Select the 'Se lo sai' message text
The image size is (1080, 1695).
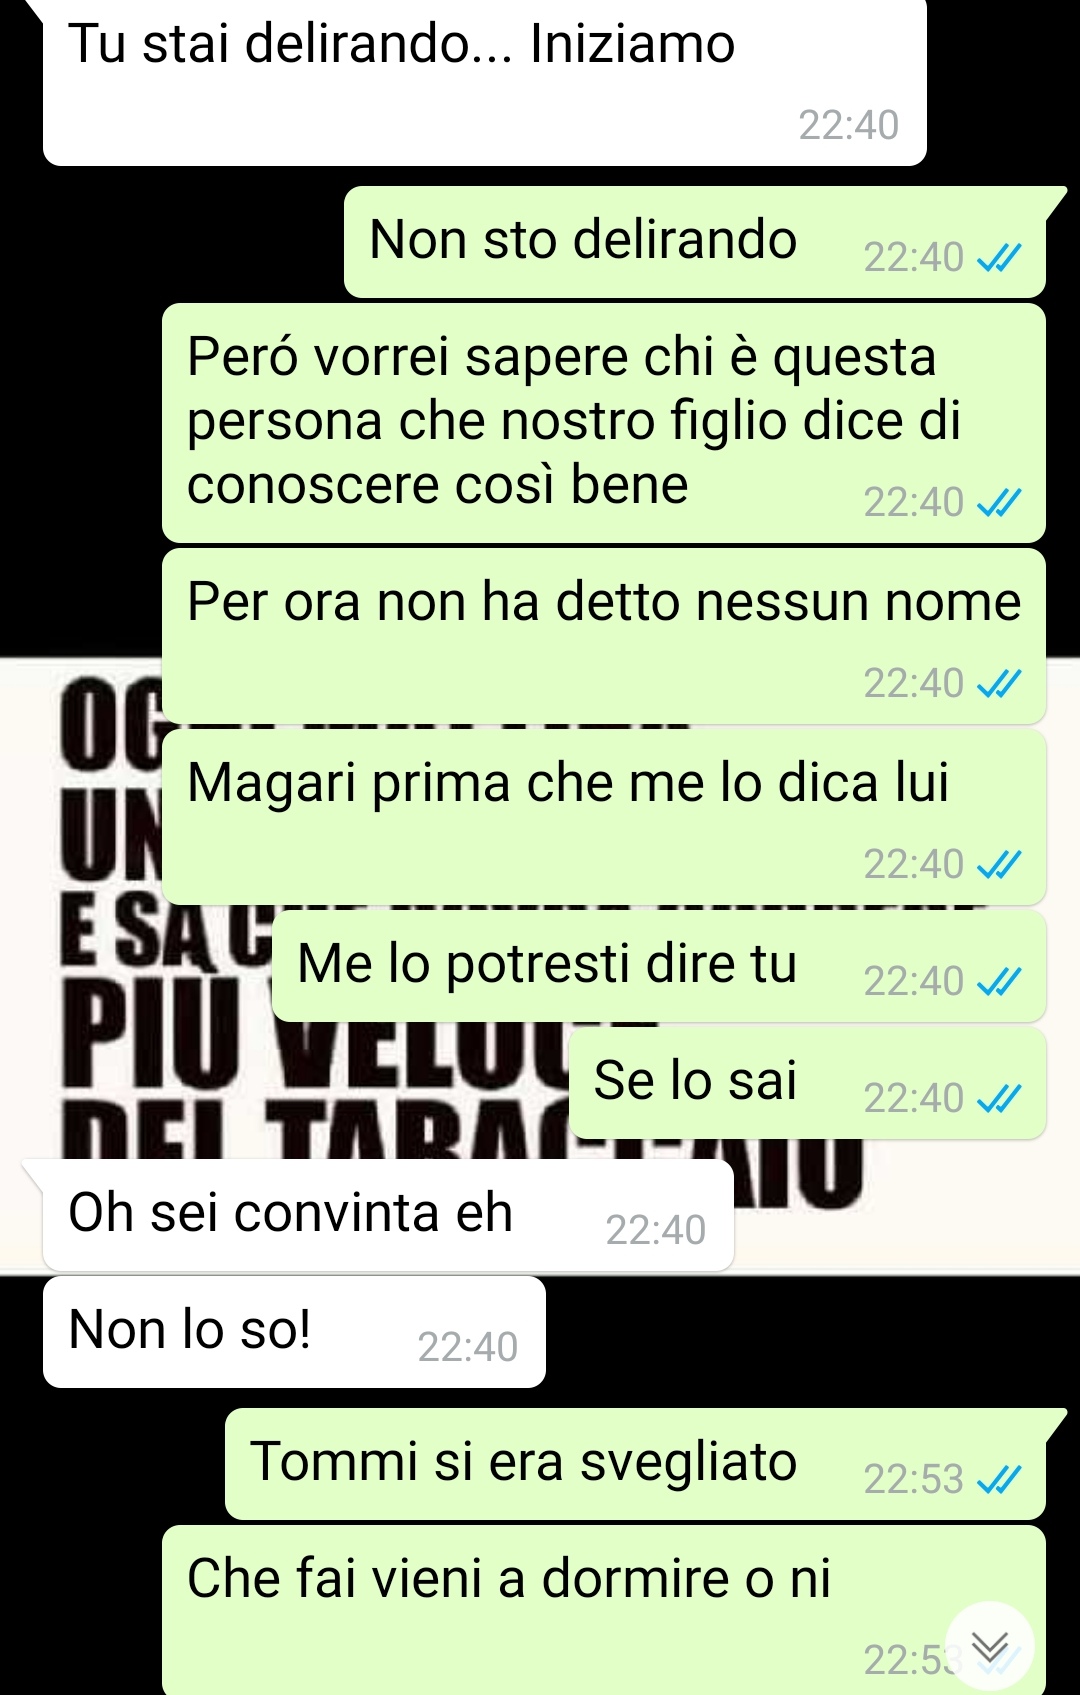(x=695, y=1081)
